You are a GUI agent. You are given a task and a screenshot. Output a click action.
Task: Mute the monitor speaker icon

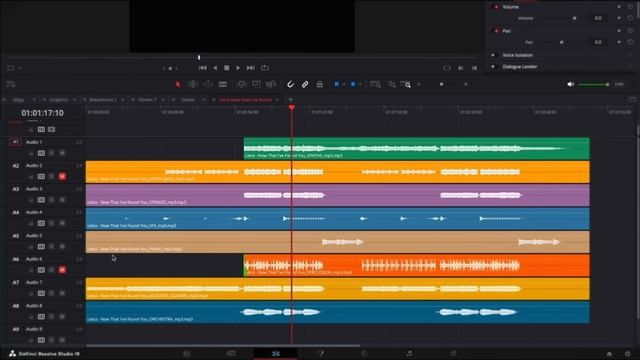(571, 84)
